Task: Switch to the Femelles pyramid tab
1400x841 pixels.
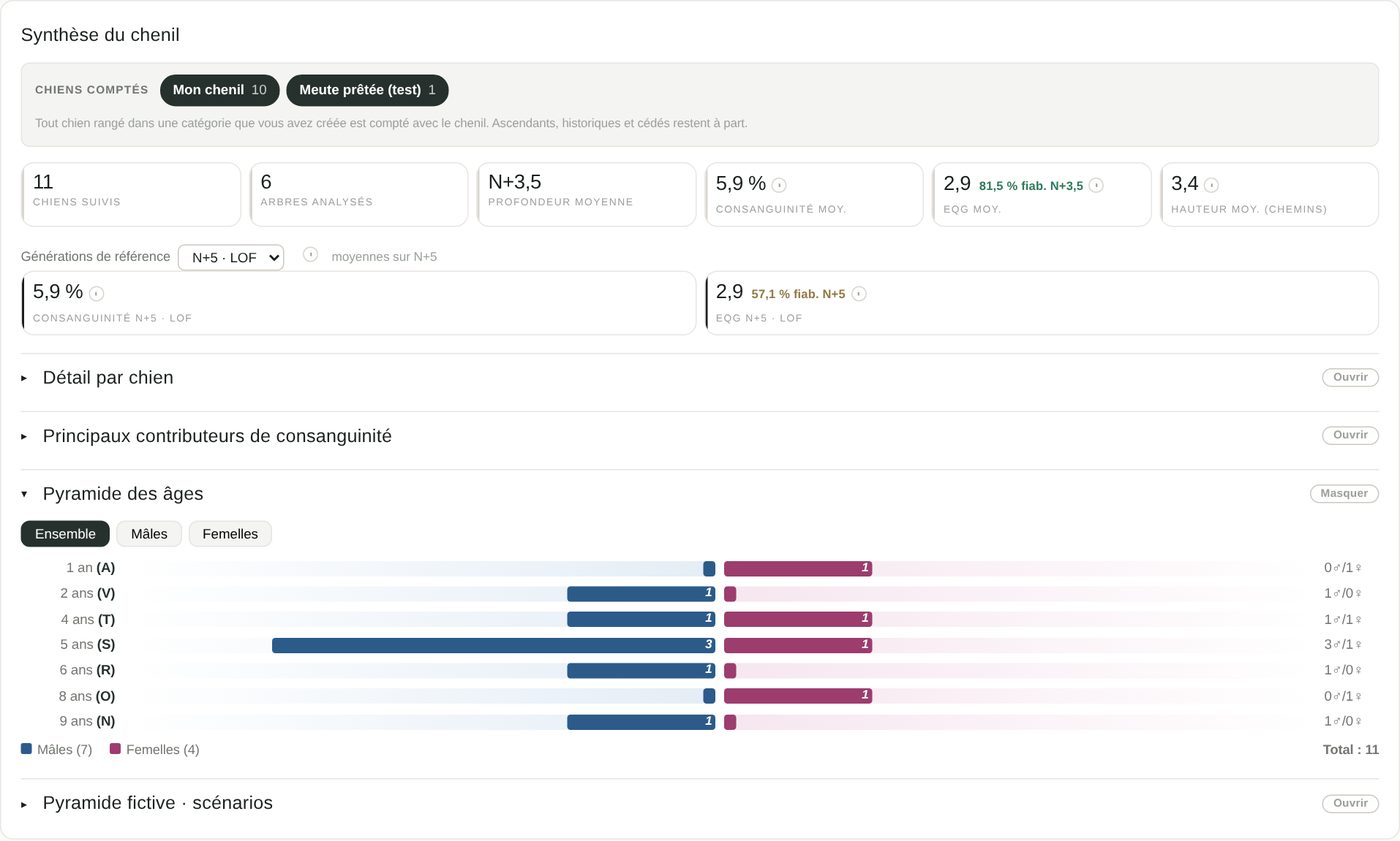Action: (x=230, y=534)
